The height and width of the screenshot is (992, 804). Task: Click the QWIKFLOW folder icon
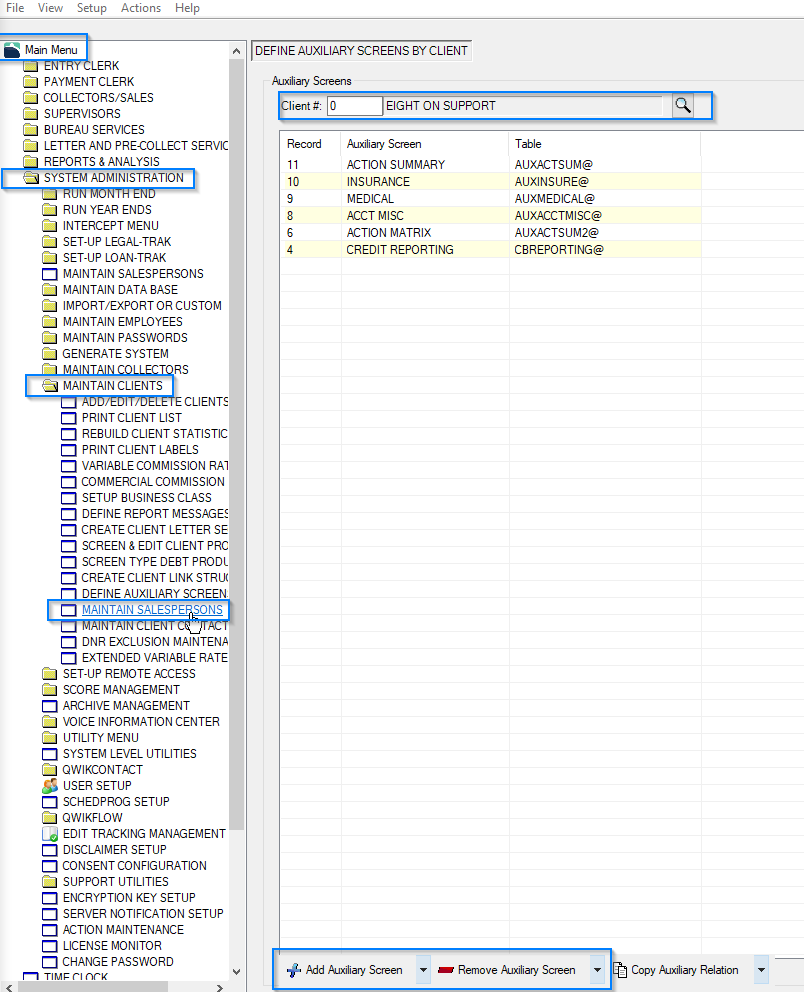tap(49, 817)
